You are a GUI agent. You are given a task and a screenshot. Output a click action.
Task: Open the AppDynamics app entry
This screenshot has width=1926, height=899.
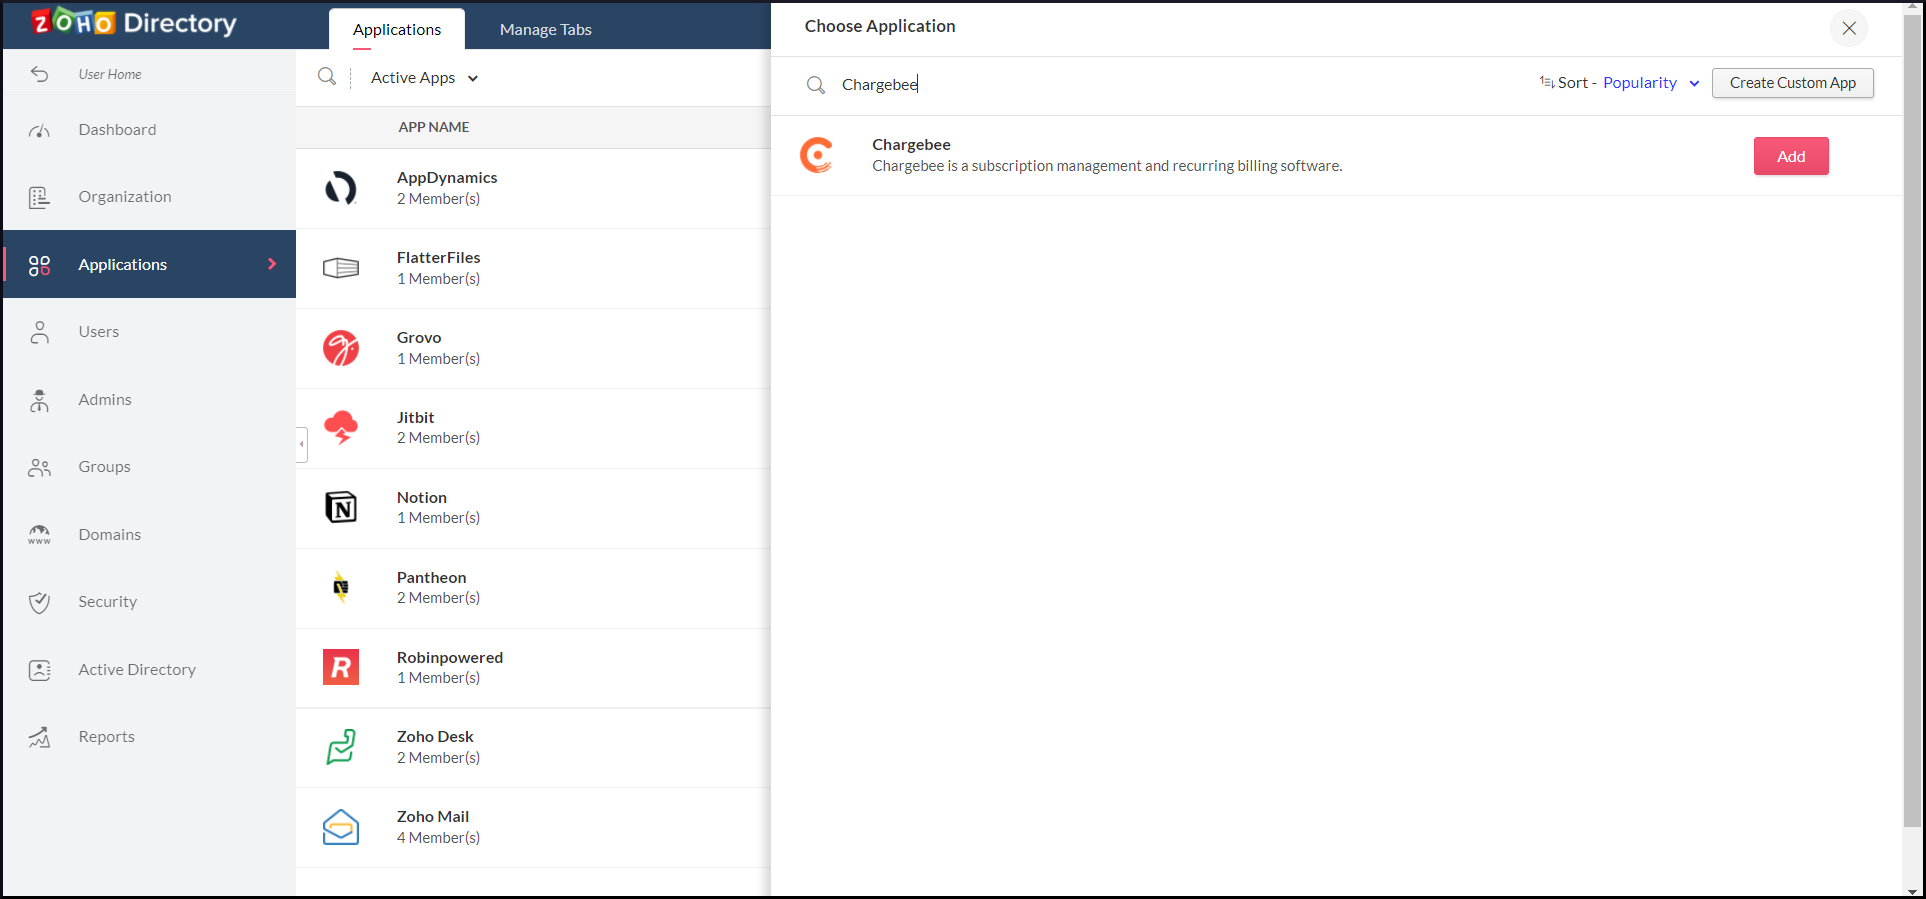click(x=533, y=188)
